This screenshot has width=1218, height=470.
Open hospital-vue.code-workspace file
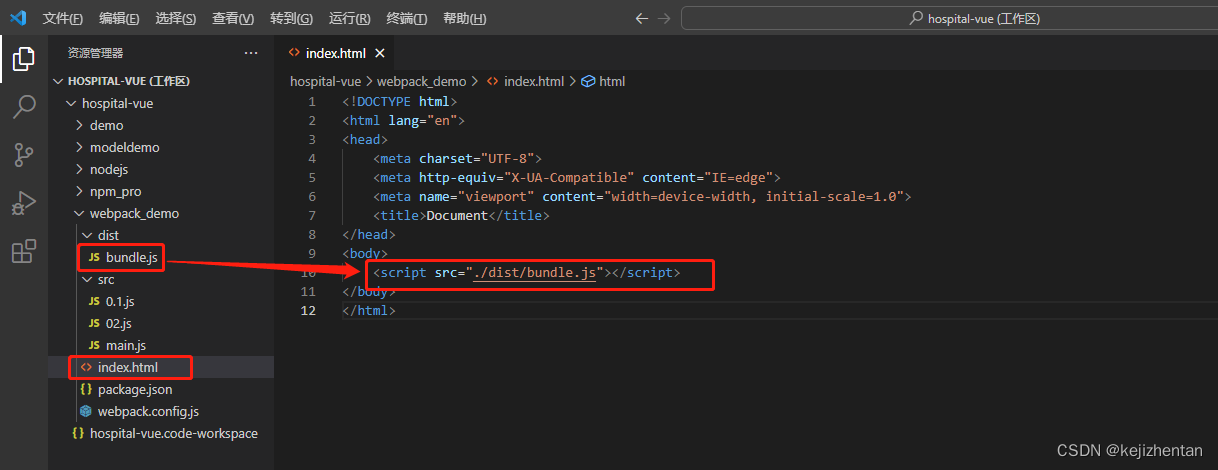click(161, 433)
